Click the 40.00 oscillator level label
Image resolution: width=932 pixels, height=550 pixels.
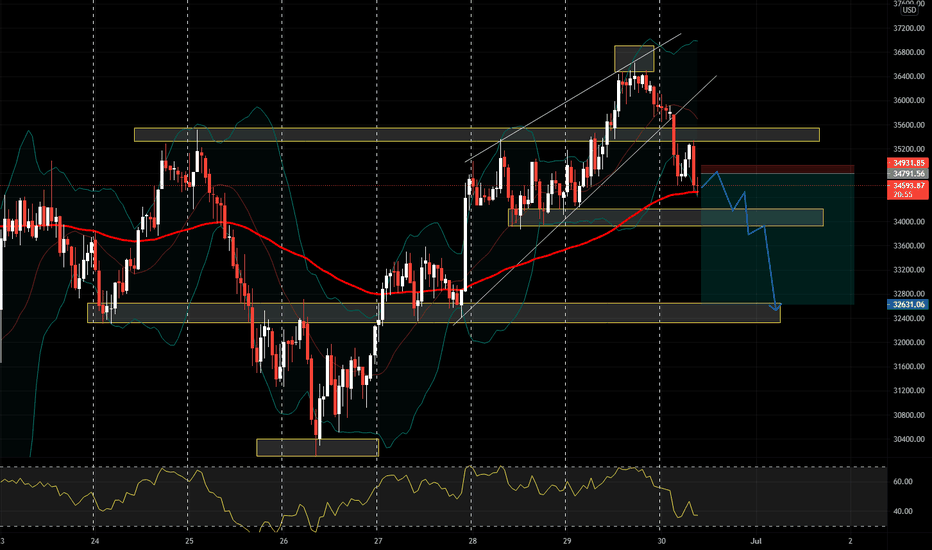903,511
